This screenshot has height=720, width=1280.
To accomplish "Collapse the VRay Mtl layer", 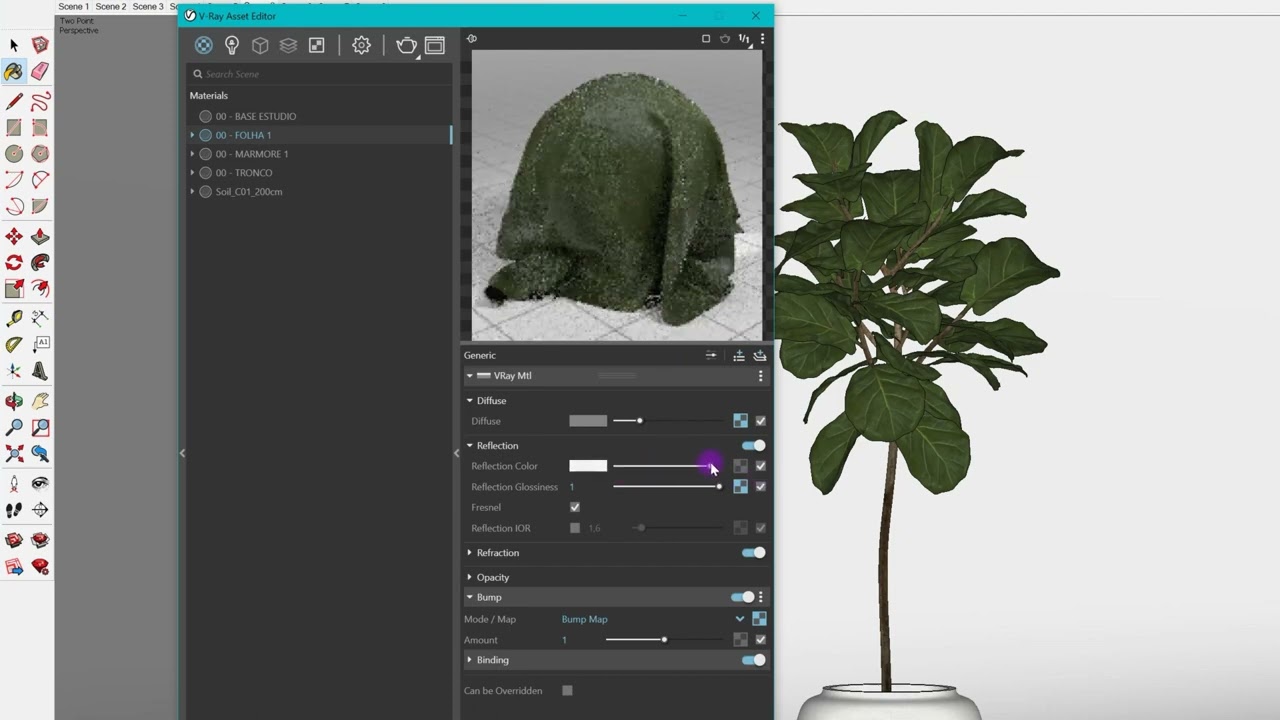I will [x=469, y=376].
